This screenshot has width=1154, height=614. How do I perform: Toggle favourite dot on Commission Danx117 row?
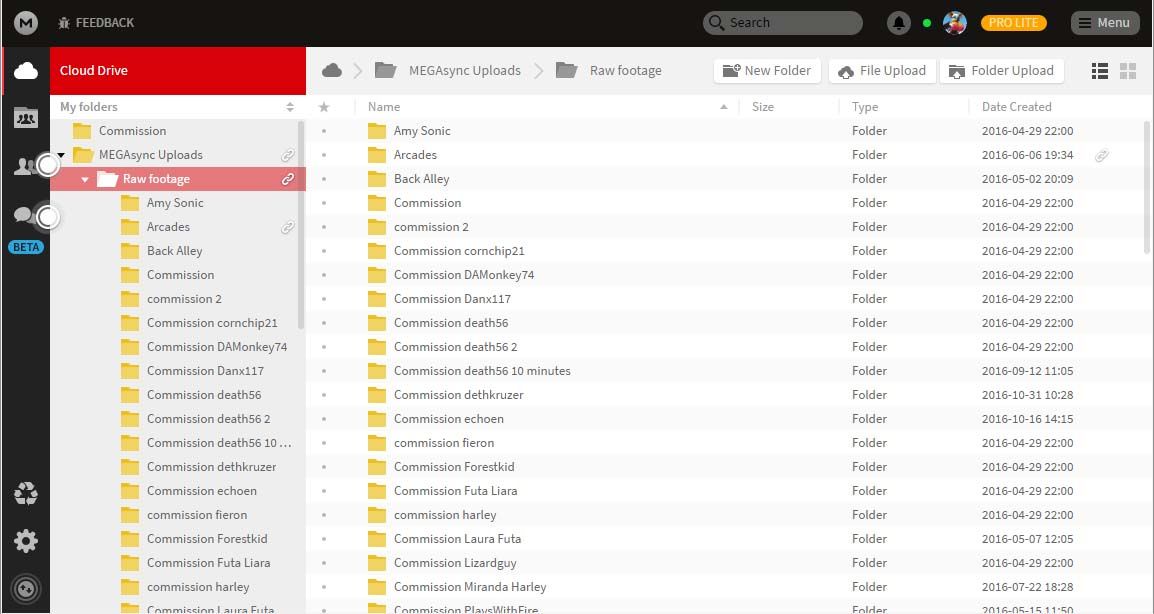[x=324, y=299]
